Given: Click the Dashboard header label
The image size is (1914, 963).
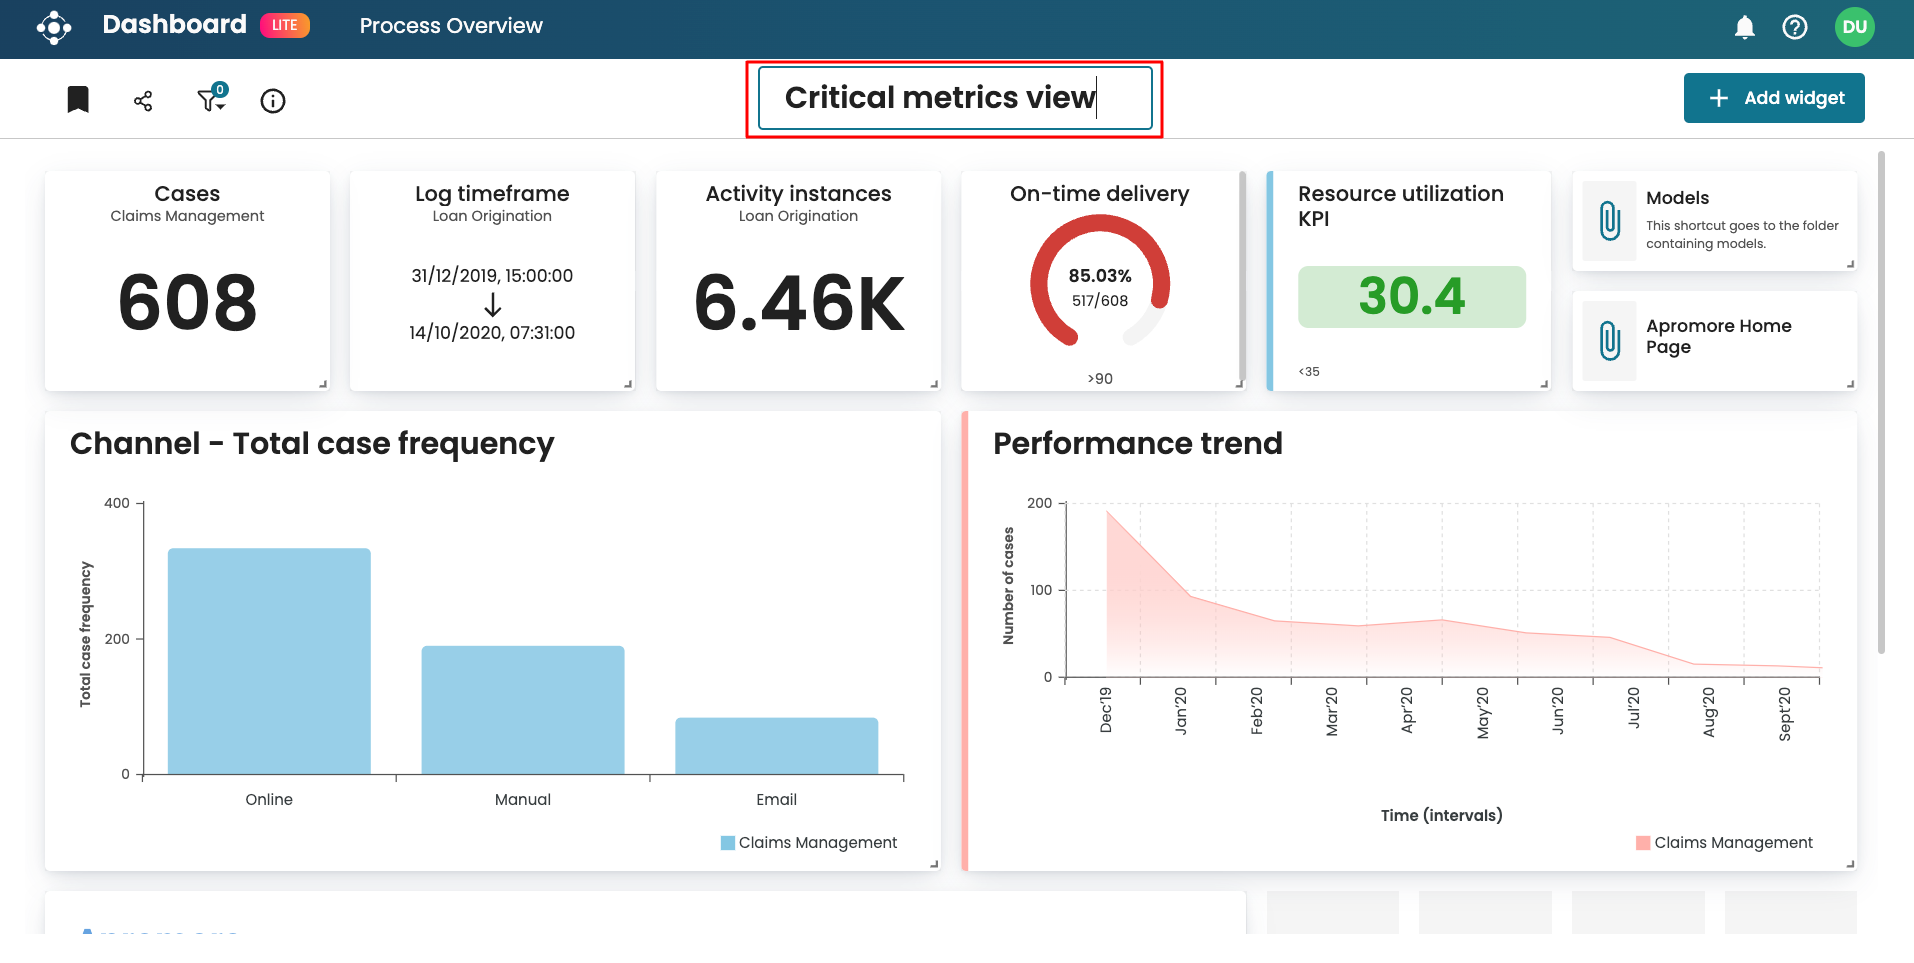Looking at the screenshot, I should click(174, 25).
